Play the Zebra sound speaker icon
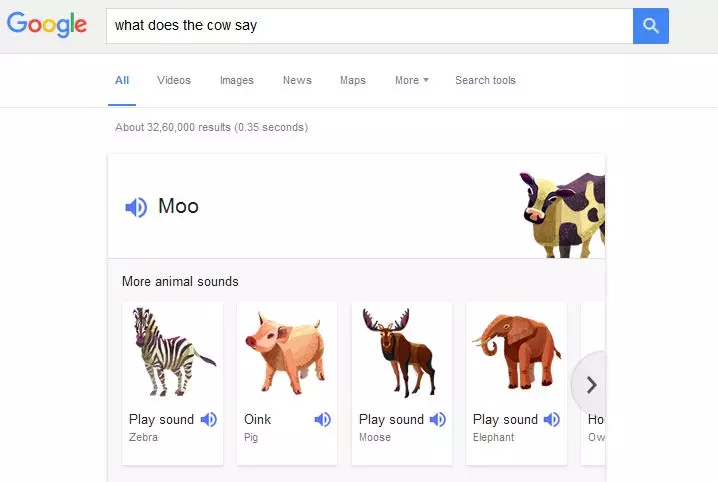Viewport: 718px width, 482px height. 208,420
